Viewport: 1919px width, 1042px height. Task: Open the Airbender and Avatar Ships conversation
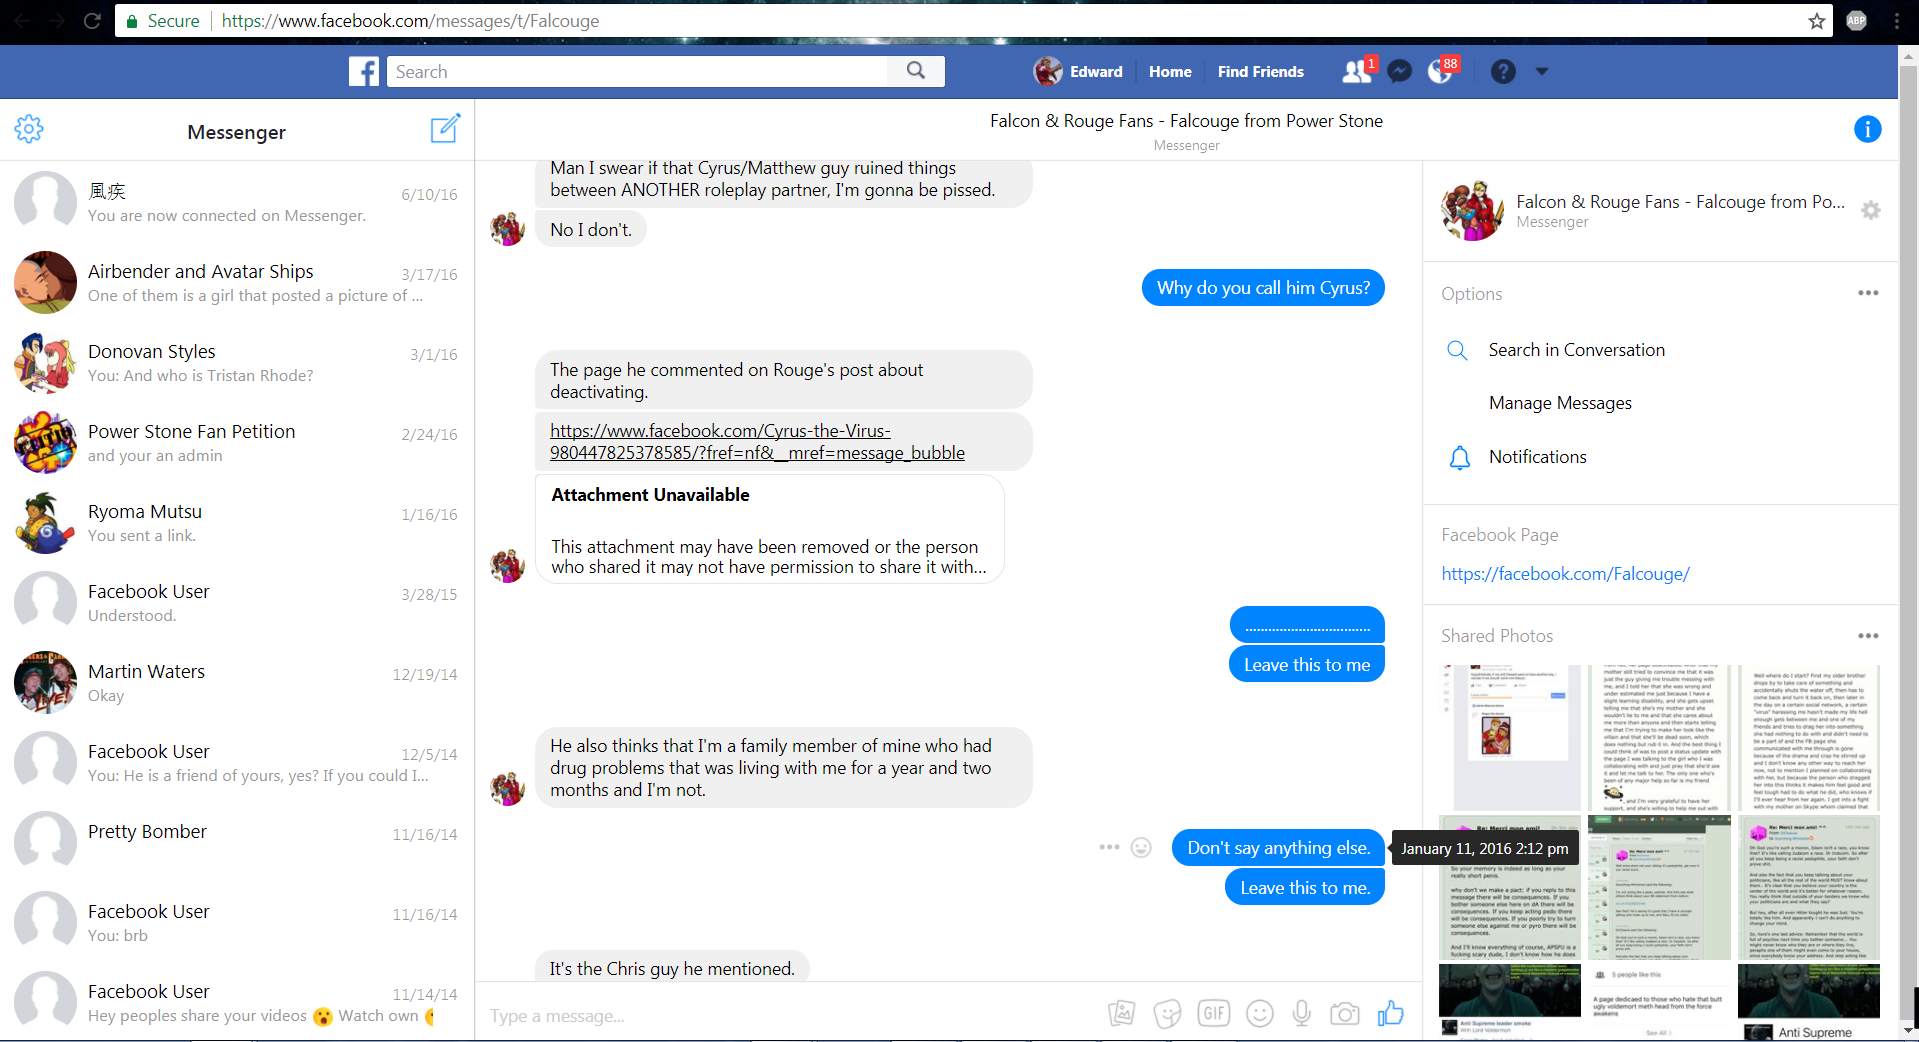[237, 282]
